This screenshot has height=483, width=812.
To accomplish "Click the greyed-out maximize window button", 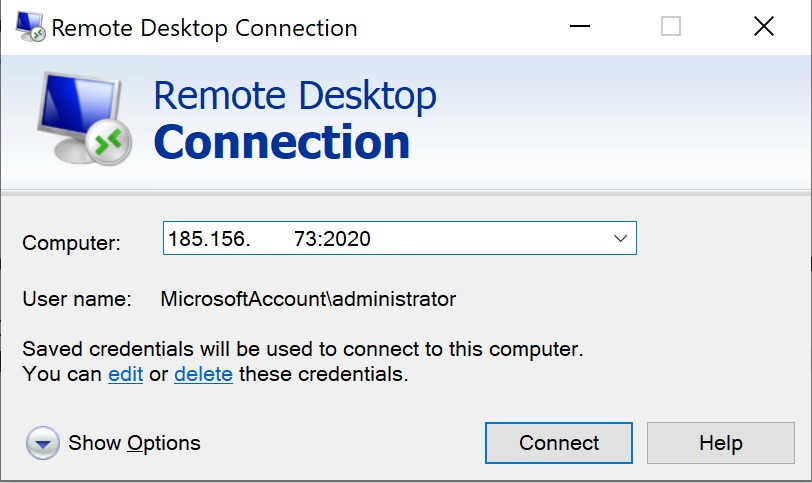I will [671, 26].
